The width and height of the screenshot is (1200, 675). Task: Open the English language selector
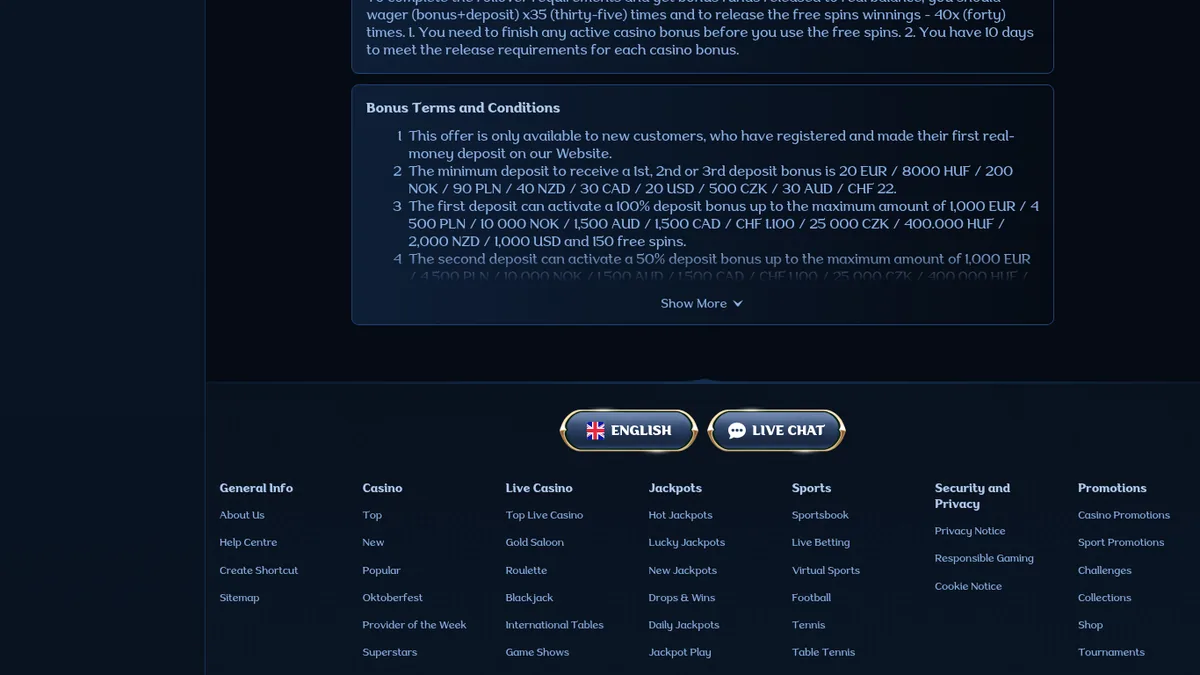point(629,430)
